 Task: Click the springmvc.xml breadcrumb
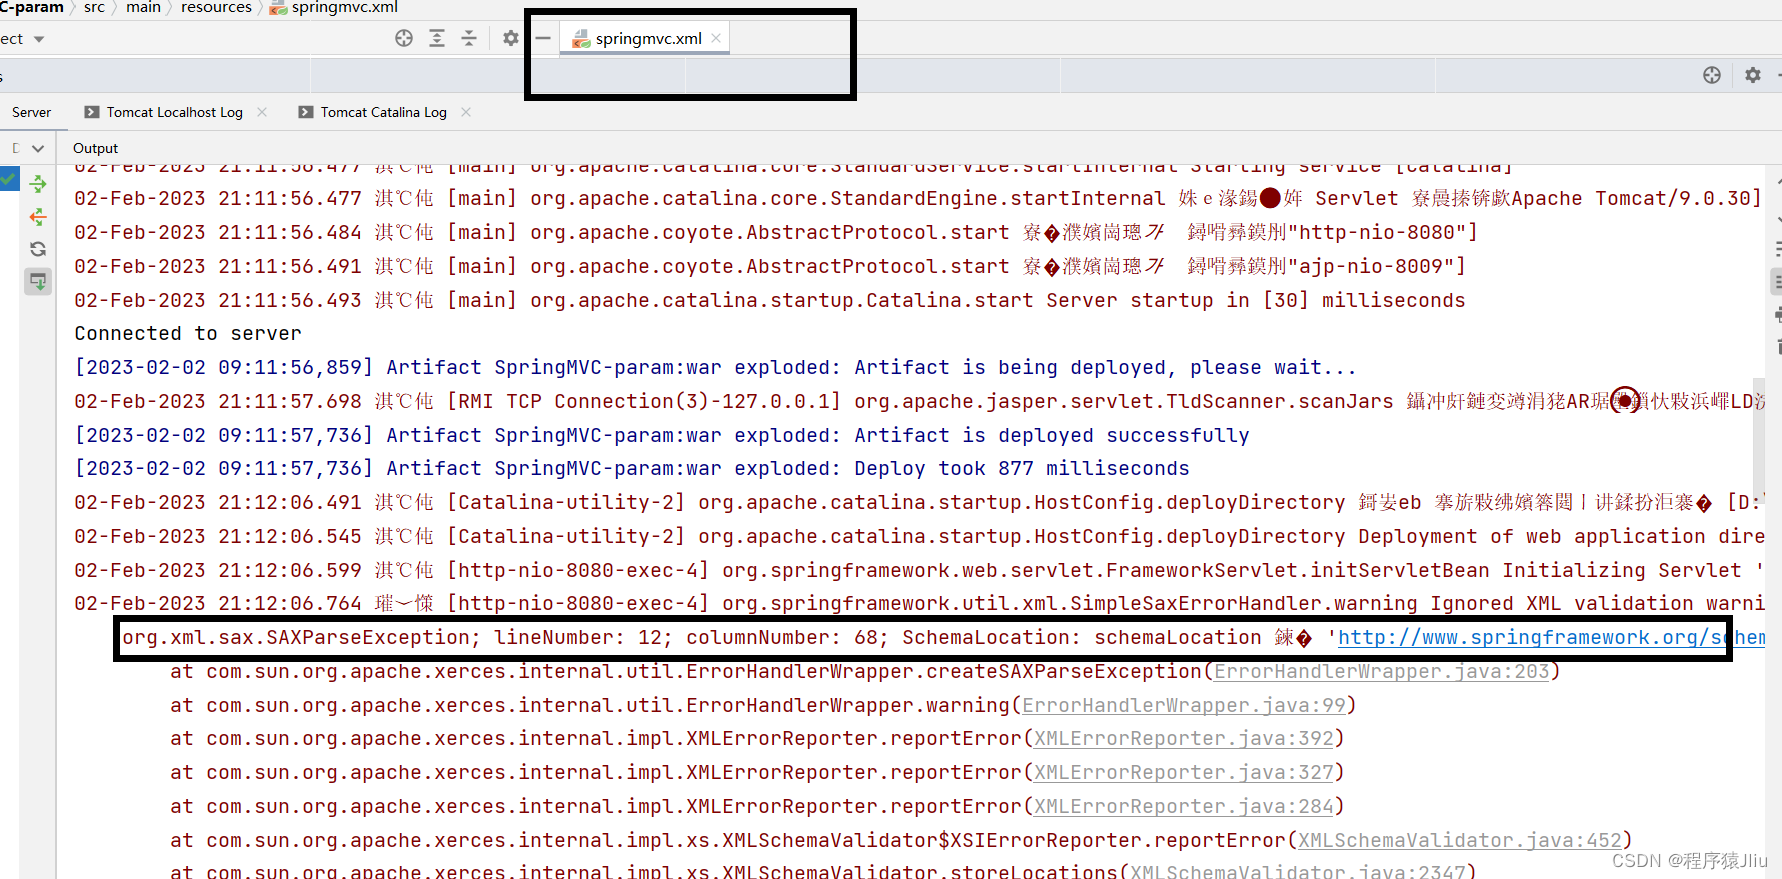click(334, 7)
